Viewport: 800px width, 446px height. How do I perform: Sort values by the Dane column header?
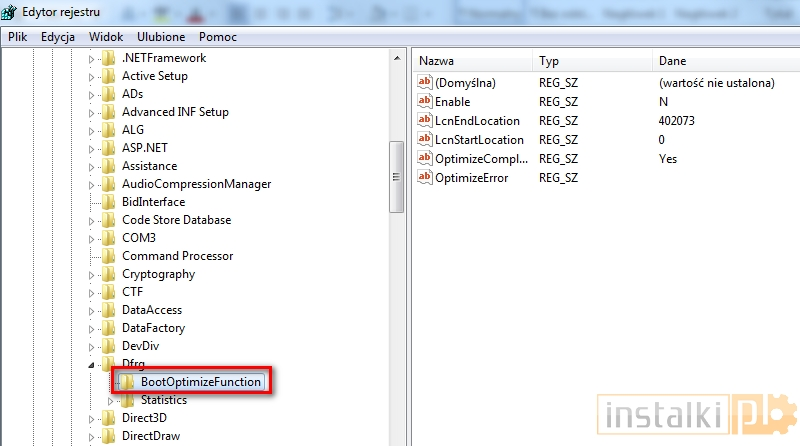[x=726, y=61]
